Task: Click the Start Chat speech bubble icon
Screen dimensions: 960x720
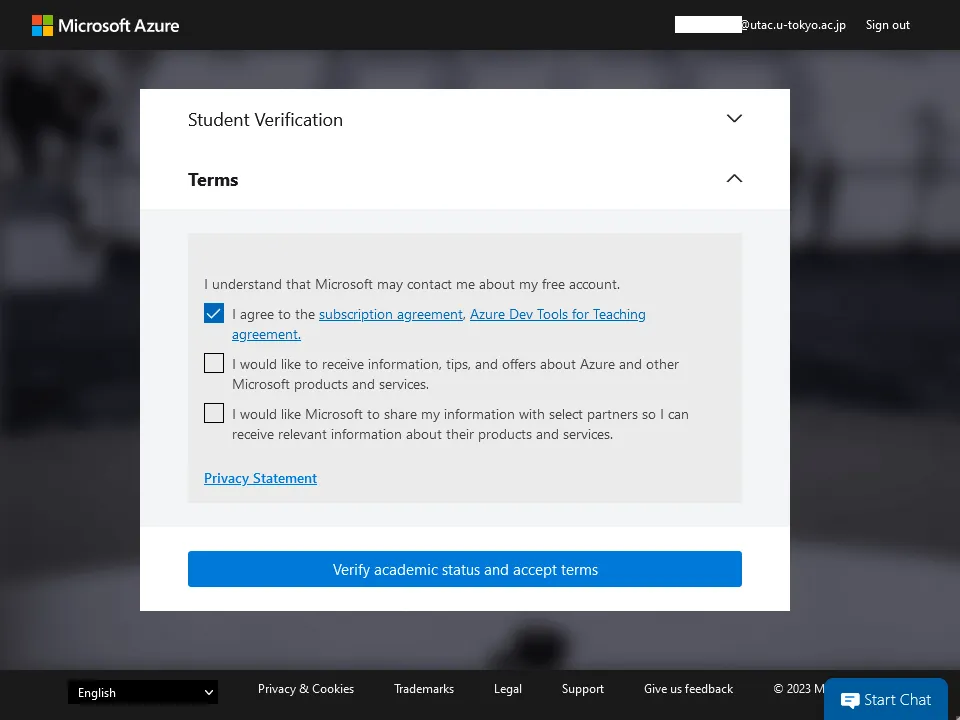Action: click(x=849, y=700)
